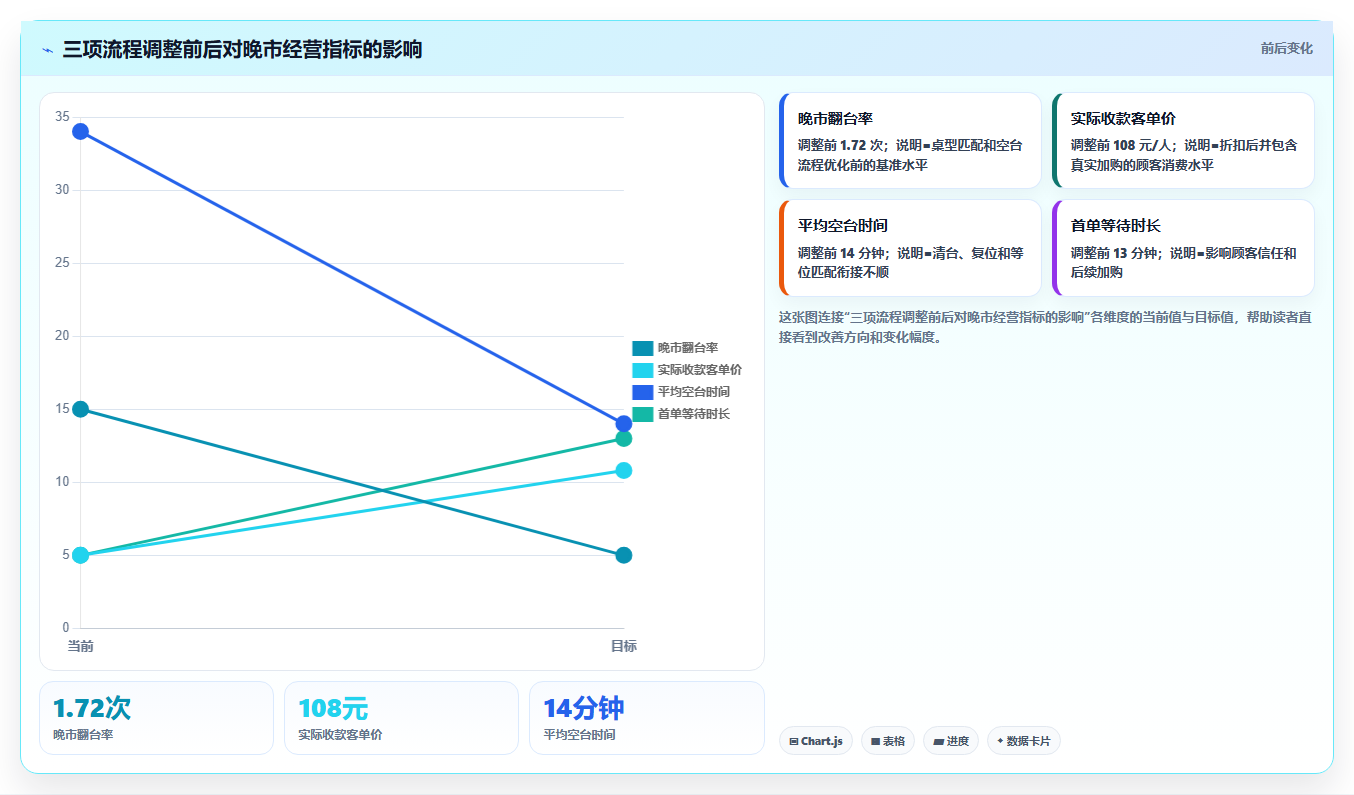The width and height of the screenshot is (1354, 795).
Task: Click the 平均空台时间 legend color box
Action: 642,392
